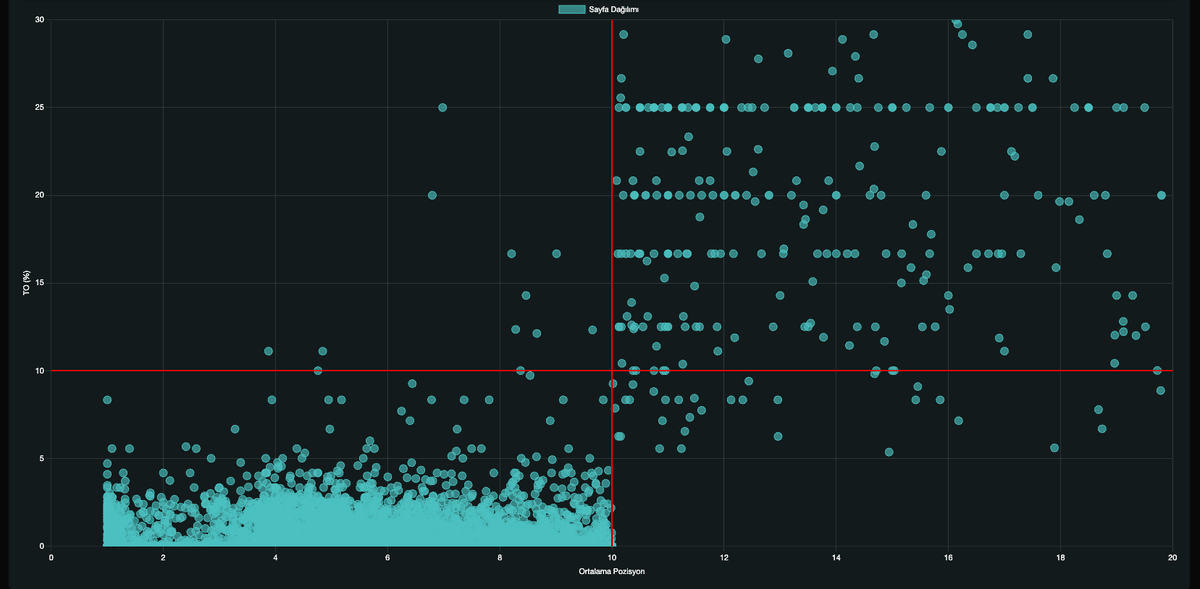This screenshot has height=589, width=1200.
Task: Click the teal legend color box
Action: pyautogui.click(x=571, y=9)
